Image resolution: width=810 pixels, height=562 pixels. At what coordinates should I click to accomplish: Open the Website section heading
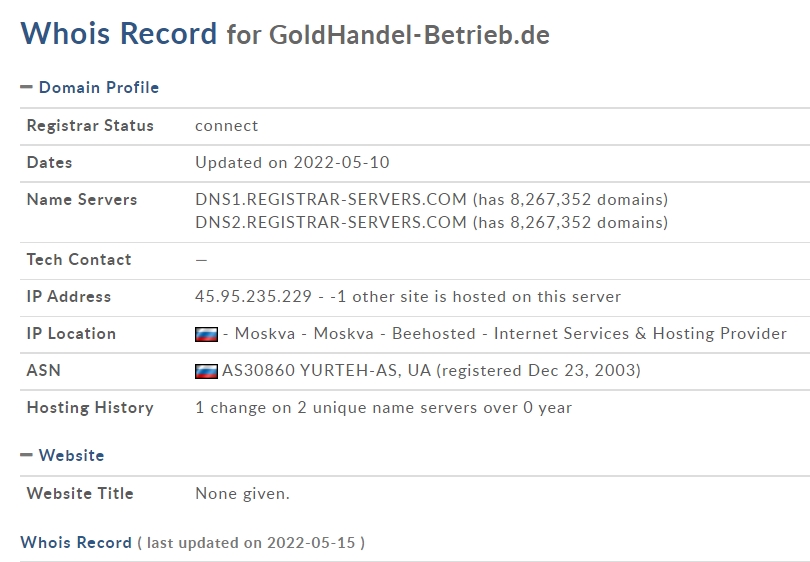71,455
